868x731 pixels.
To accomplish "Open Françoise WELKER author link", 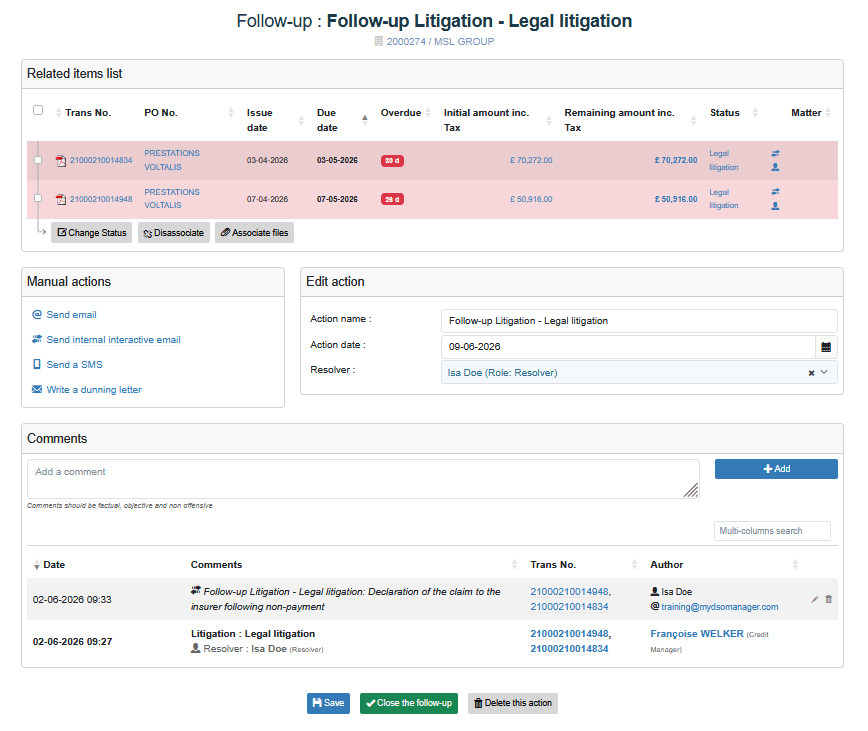I will coord(697,634).
